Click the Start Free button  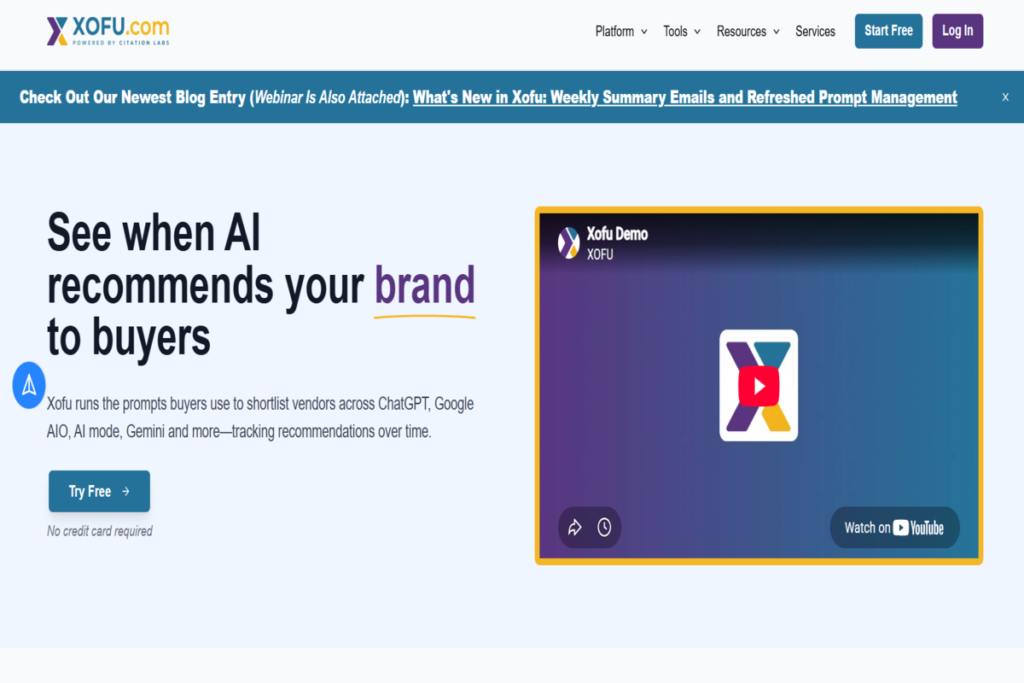pos(888,31)
